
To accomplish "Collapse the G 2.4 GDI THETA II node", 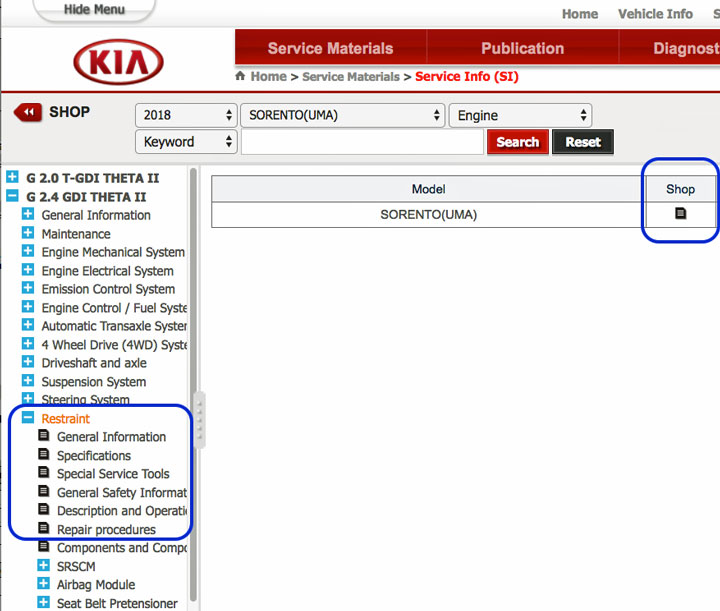I will tap(12, 196).
